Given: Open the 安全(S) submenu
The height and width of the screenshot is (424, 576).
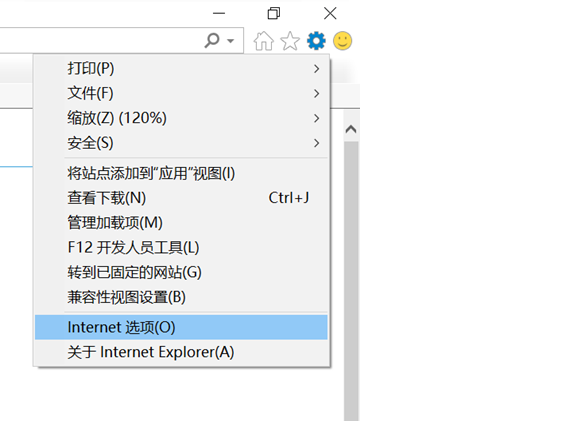Looking at the screenshot, I should (181, 143).
